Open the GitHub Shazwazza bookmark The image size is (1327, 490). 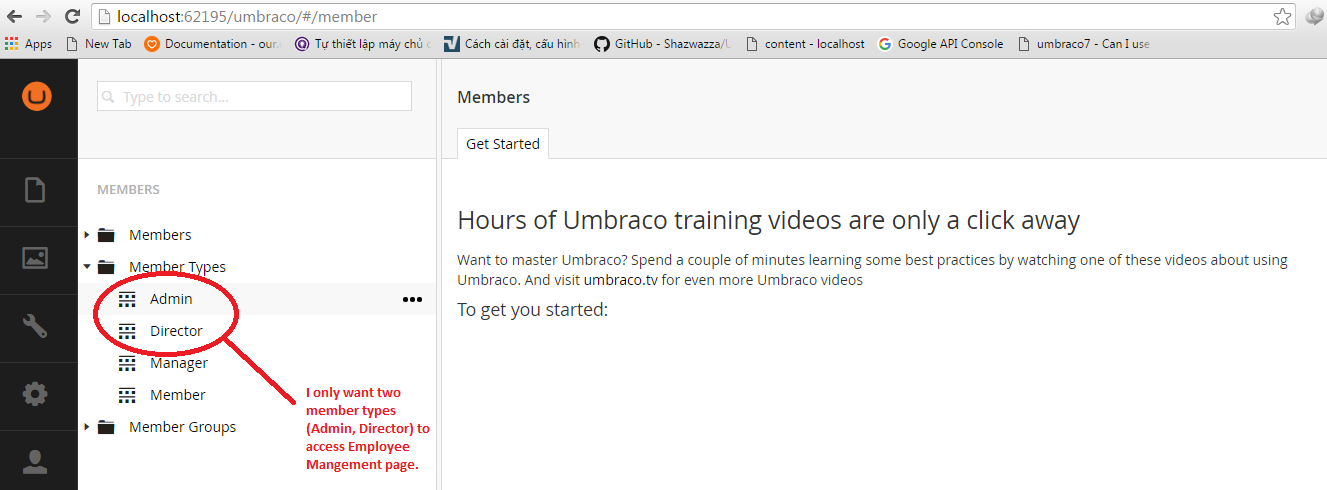(662, 44)
